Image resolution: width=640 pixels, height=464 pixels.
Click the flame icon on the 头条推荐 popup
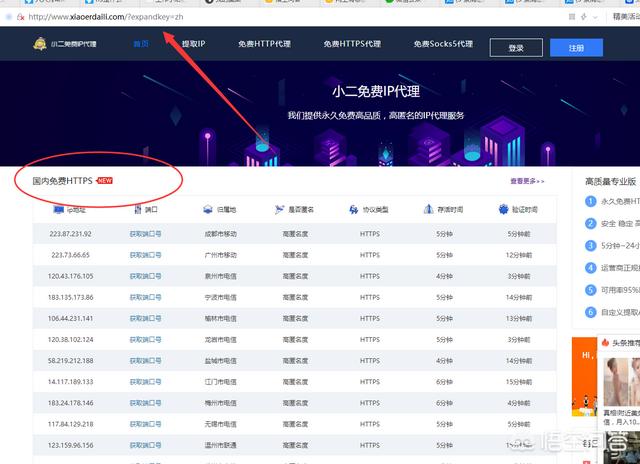pyautogui.click(x=605, y=342)
